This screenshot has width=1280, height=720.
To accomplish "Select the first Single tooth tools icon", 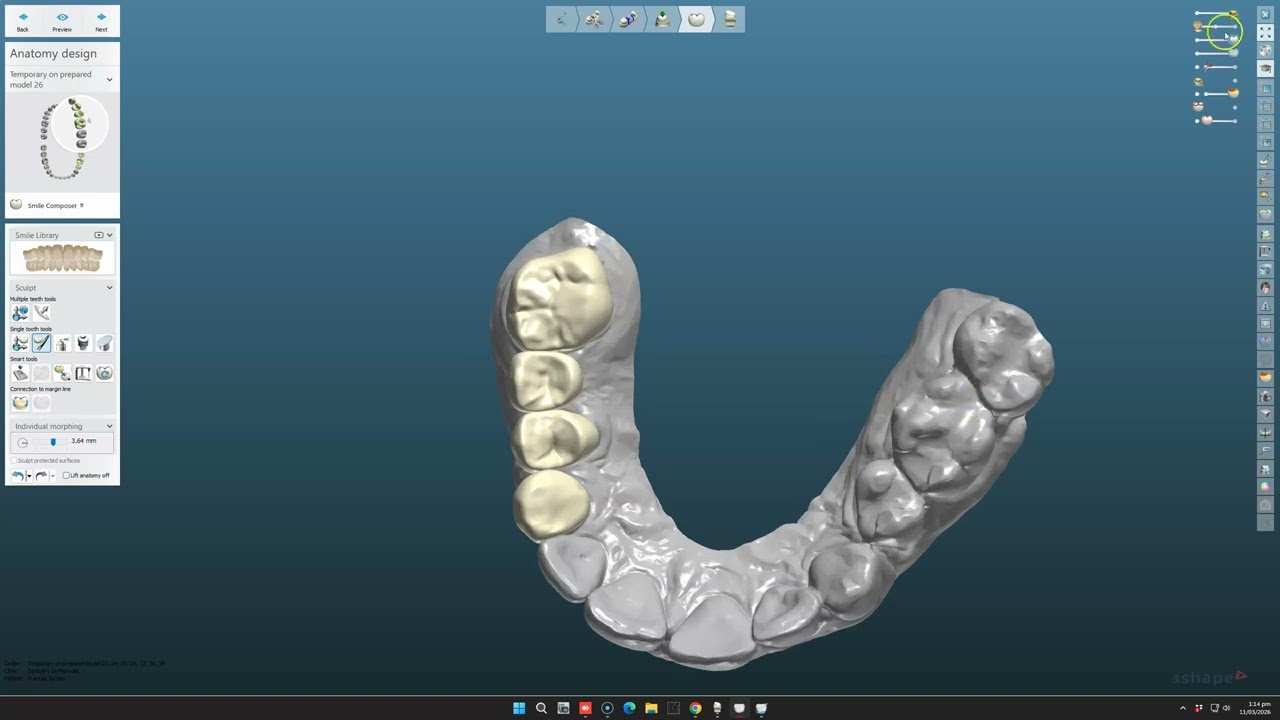I will point(20,343).
